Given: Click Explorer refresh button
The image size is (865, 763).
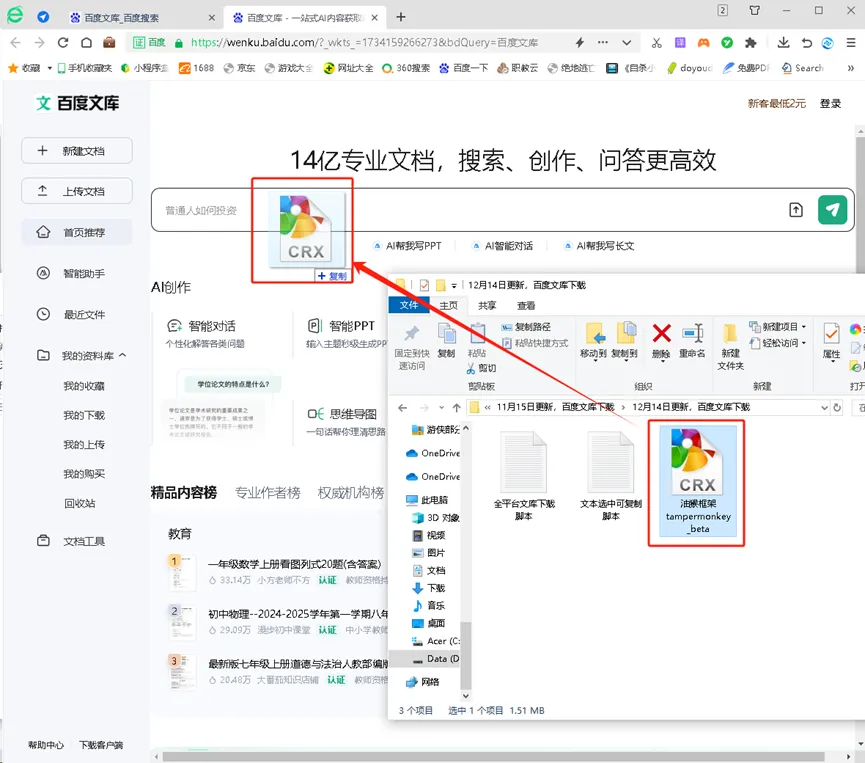Looking at the screenshot, I should click(837, 408).
